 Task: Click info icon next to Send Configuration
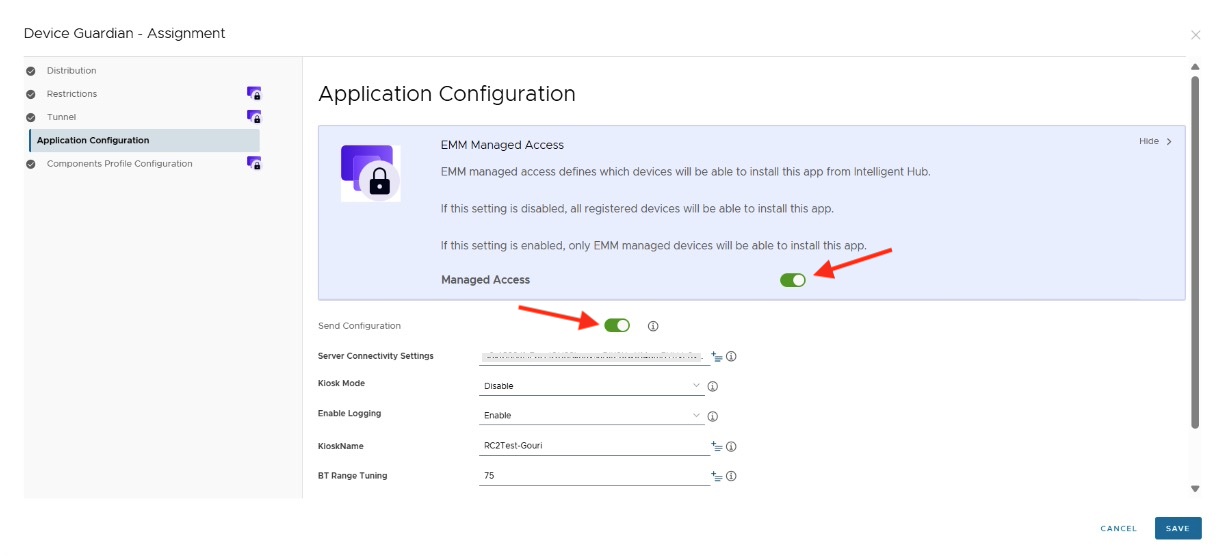coord(653,326)
